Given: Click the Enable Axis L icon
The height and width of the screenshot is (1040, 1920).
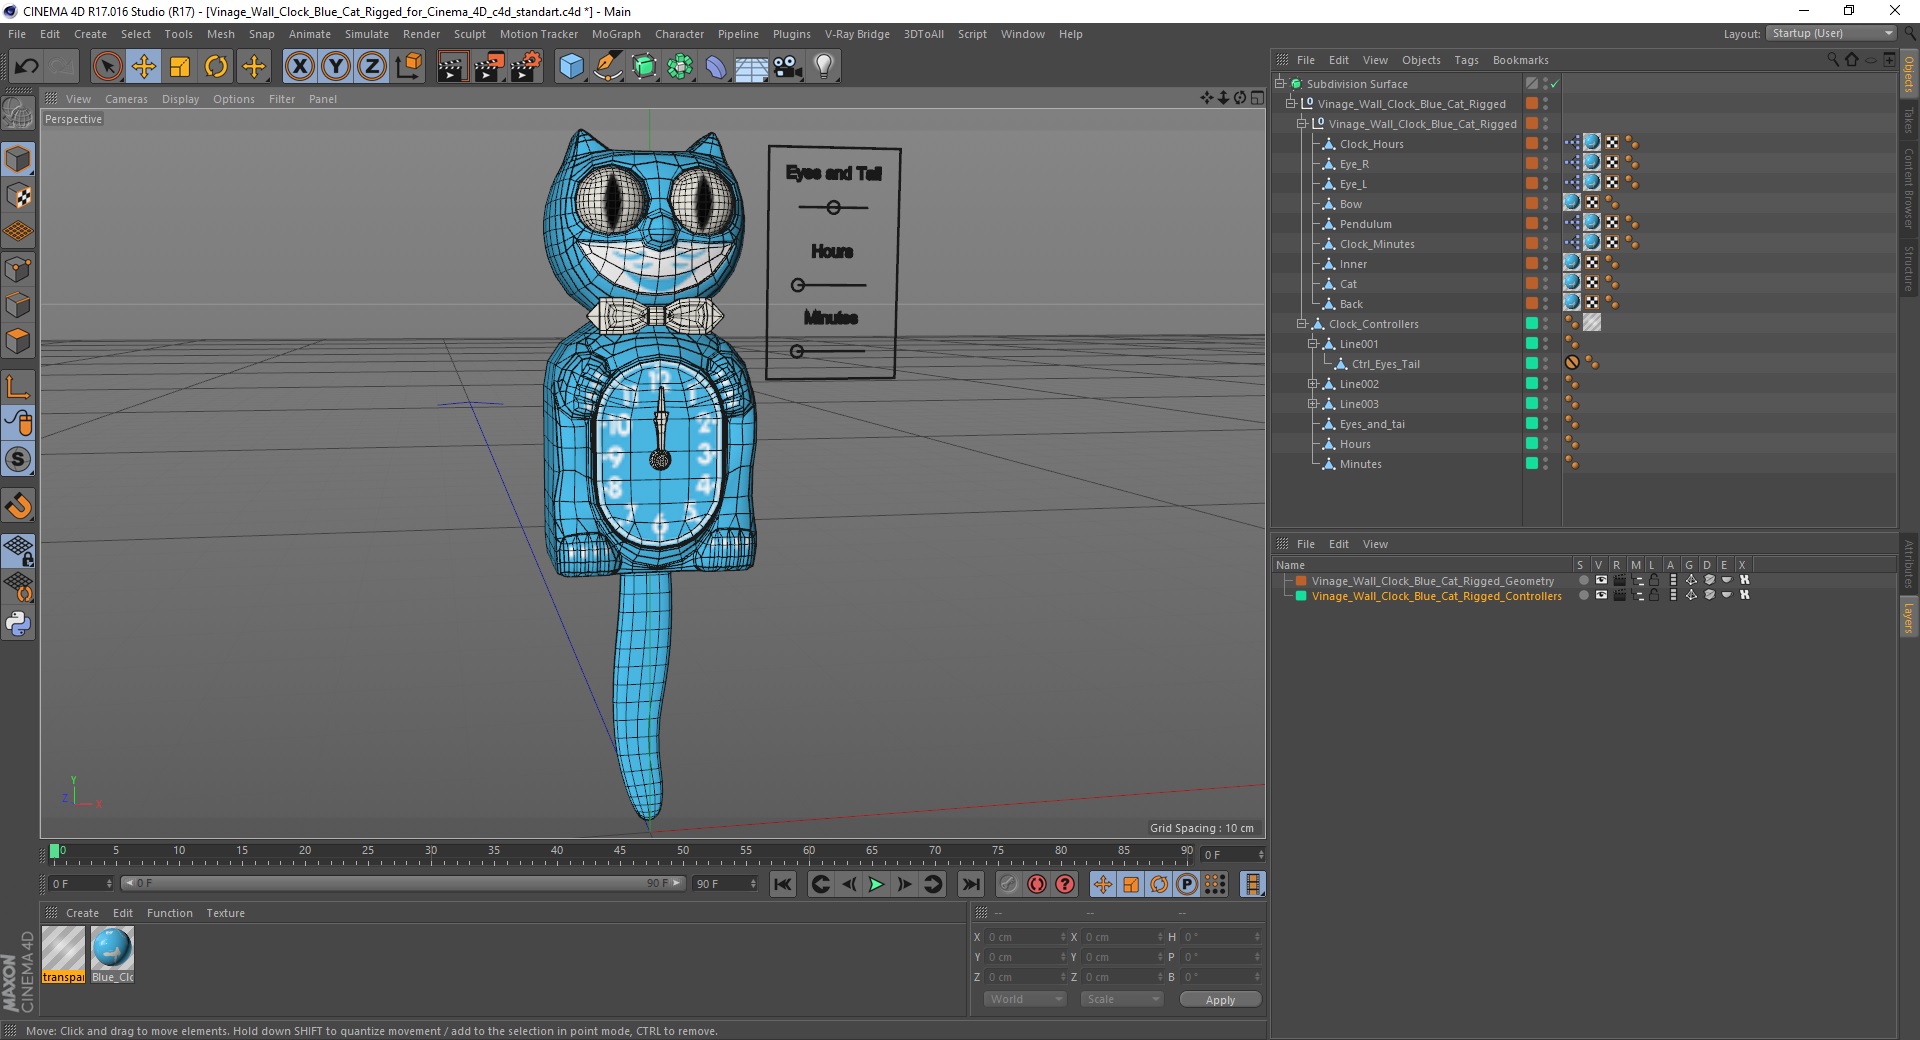Looking at the screenshot, I should (x=18, y=387).
